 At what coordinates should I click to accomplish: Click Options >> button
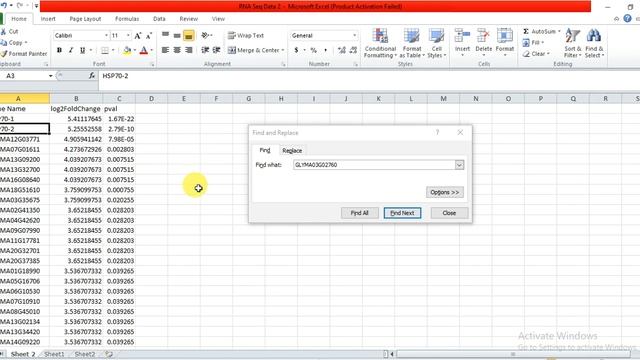(445, 192)
